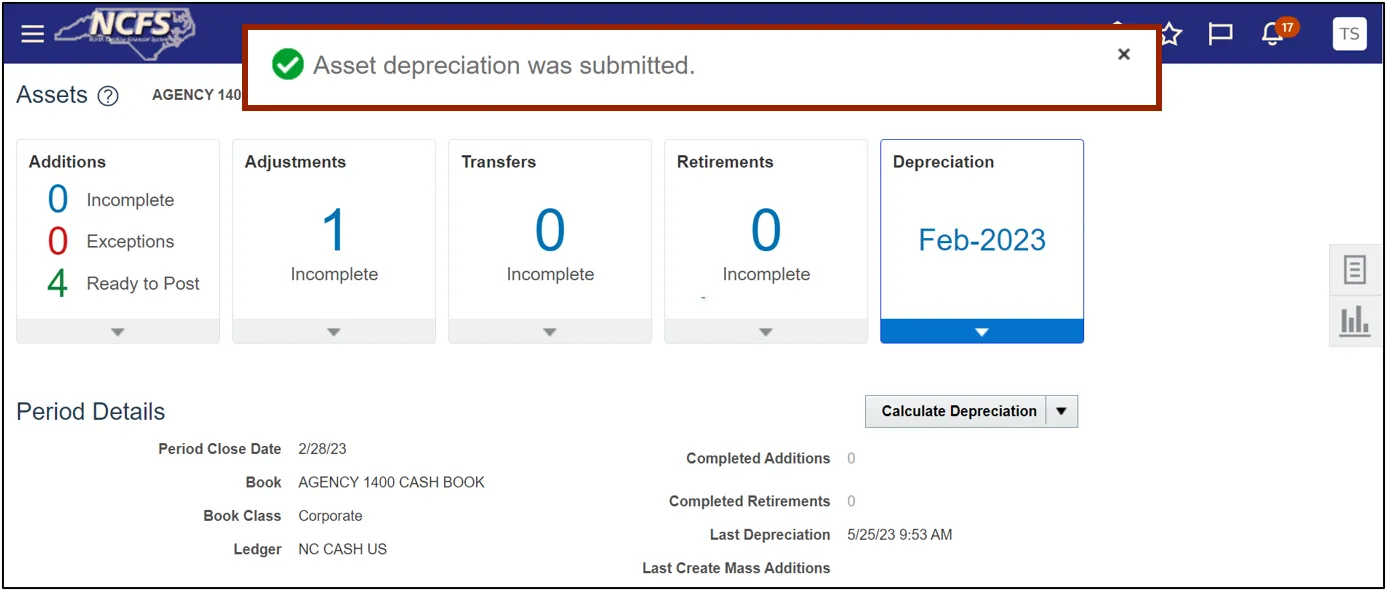Expand the Adjustments infotile arrow

pyautogui.click(x=334, y=332)
